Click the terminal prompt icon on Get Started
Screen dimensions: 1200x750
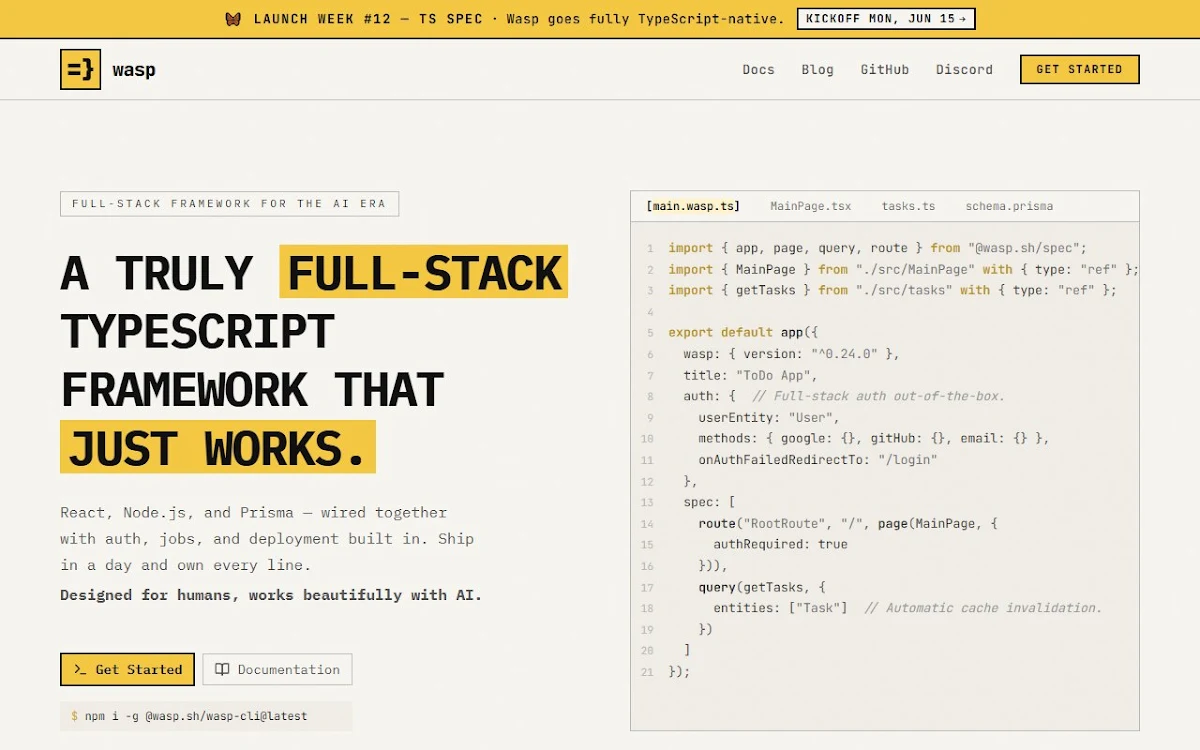coord(80,669)
